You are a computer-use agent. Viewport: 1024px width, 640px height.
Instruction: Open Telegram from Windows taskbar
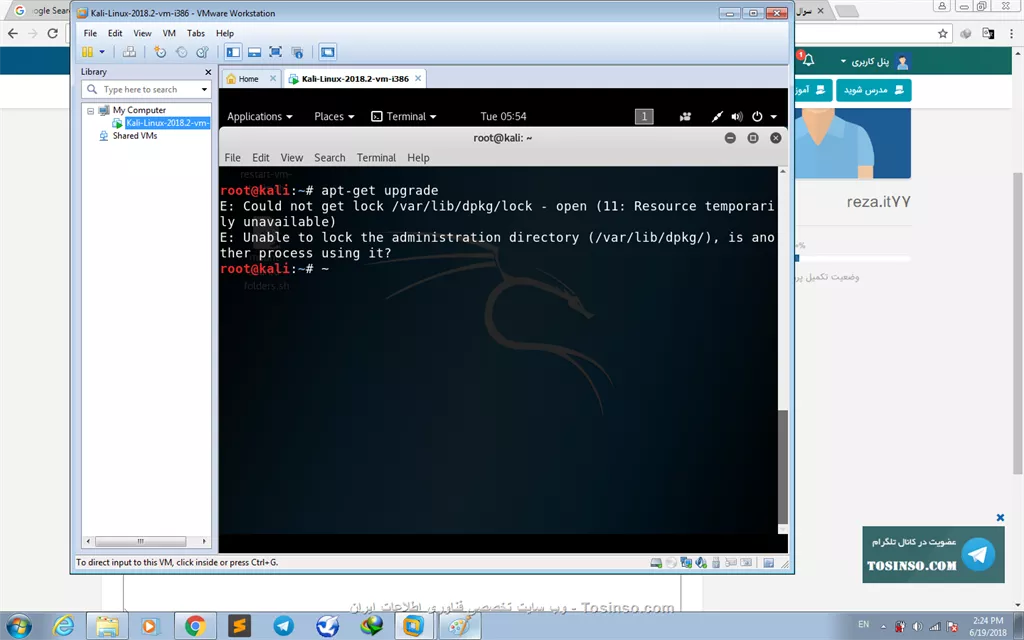283,626
